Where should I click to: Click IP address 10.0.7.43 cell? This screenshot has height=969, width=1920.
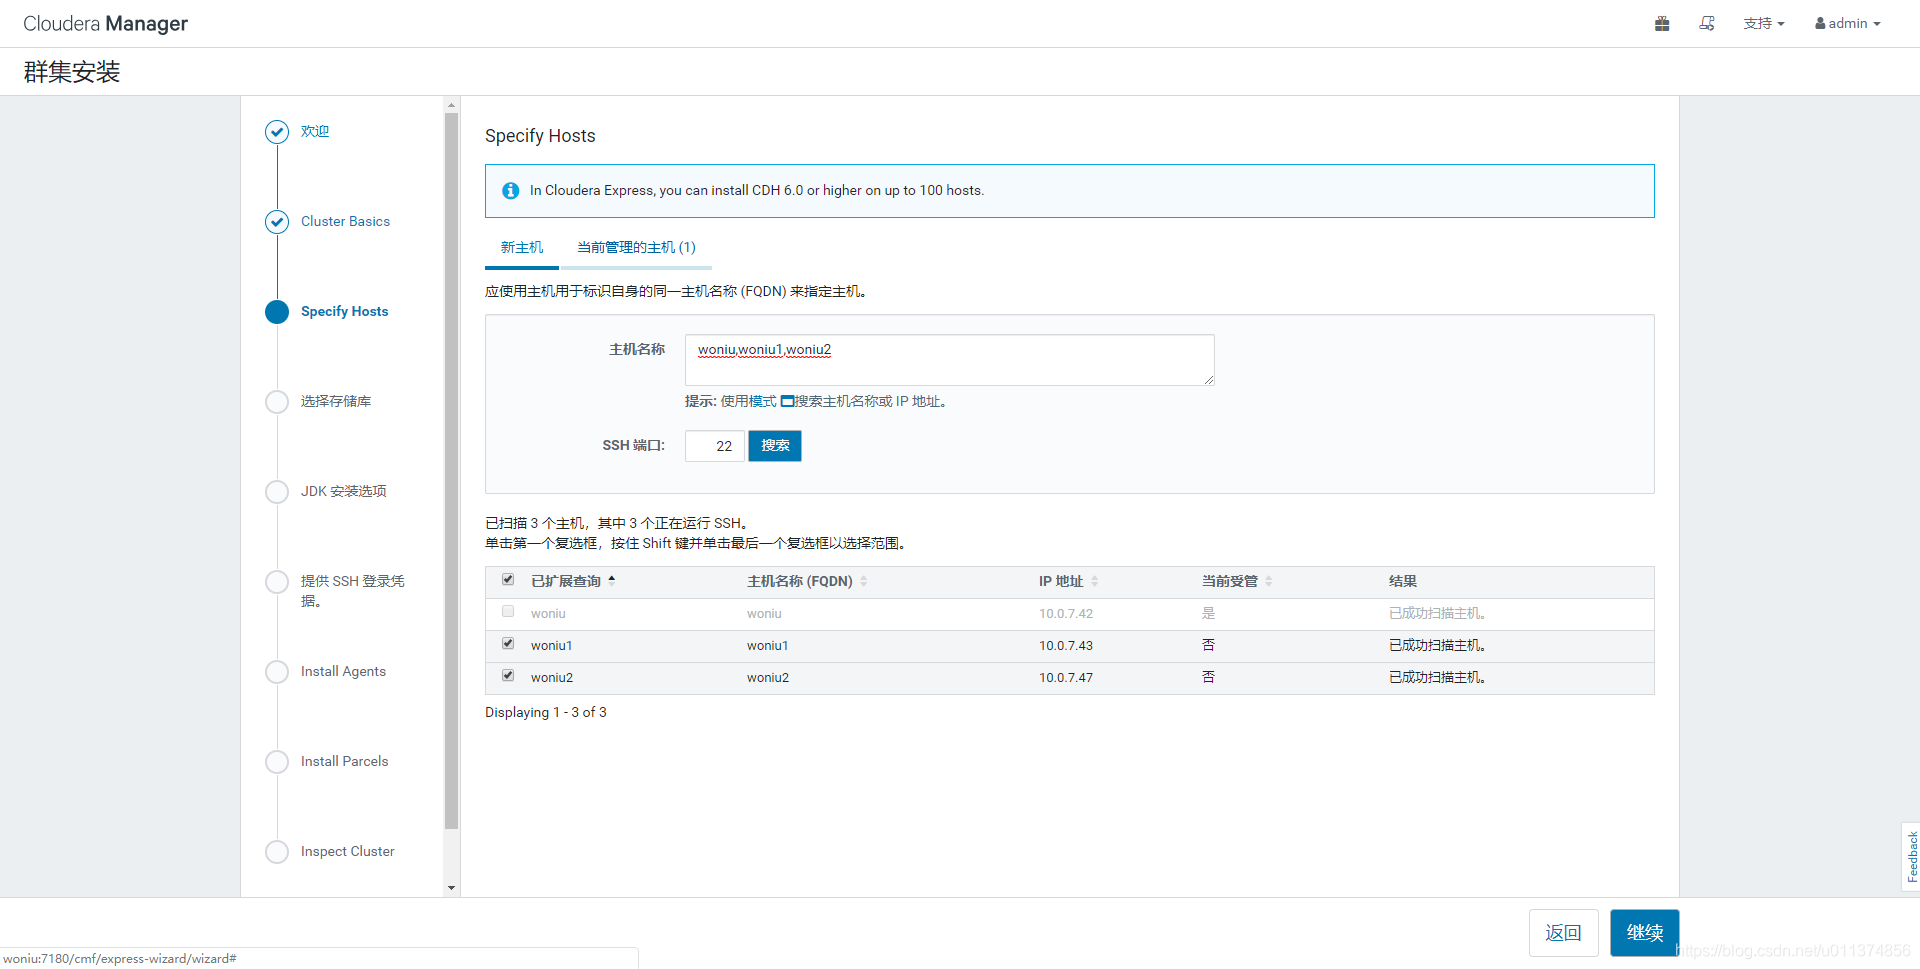(1066, 646)
